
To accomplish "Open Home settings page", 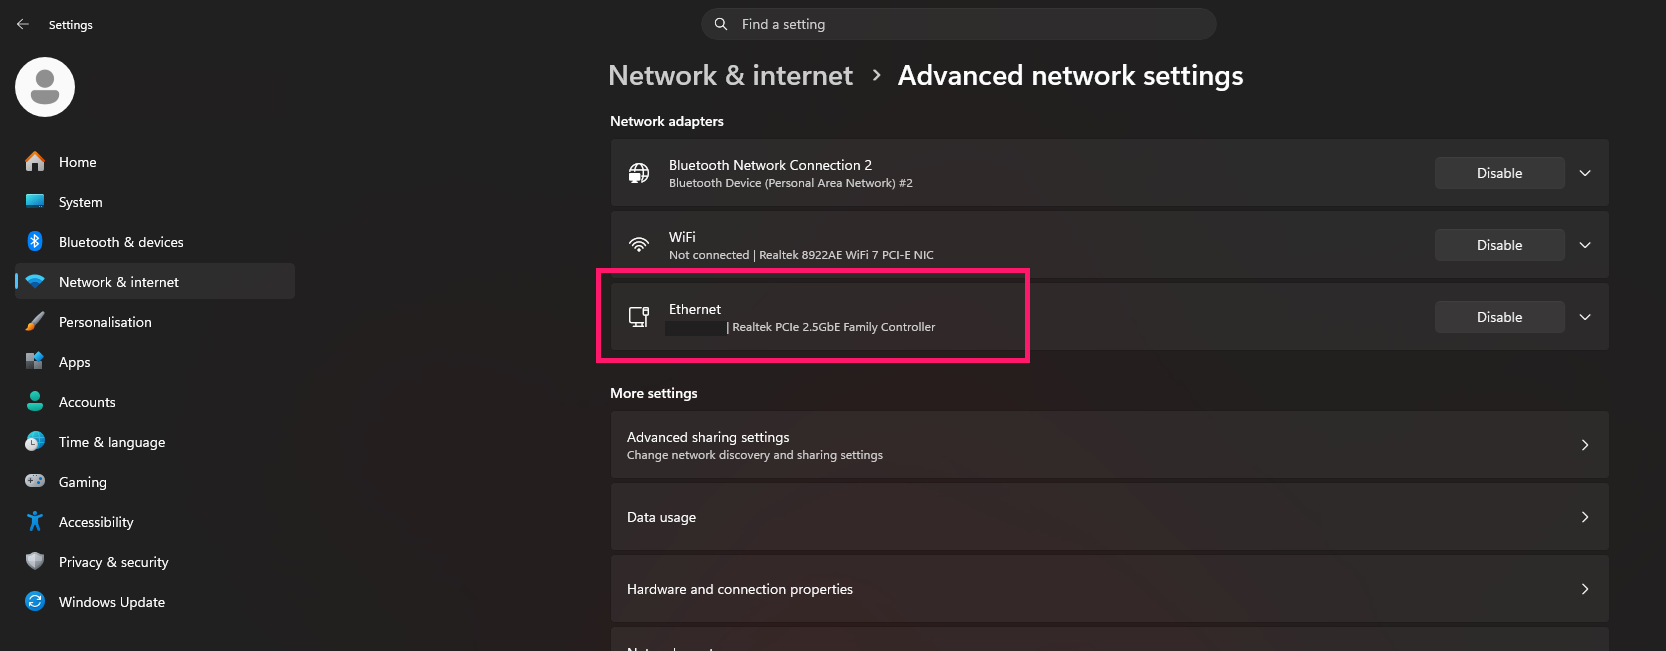I will 155,161.
